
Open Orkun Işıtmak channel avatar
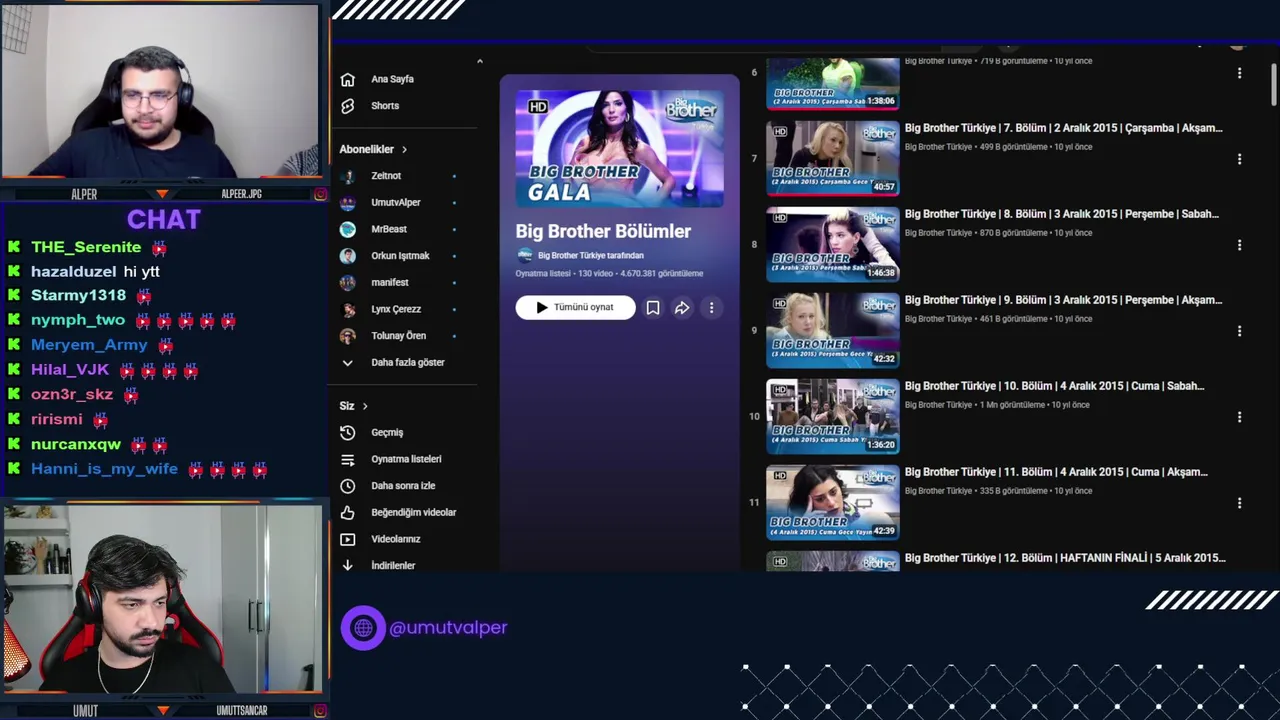point(347,256)
